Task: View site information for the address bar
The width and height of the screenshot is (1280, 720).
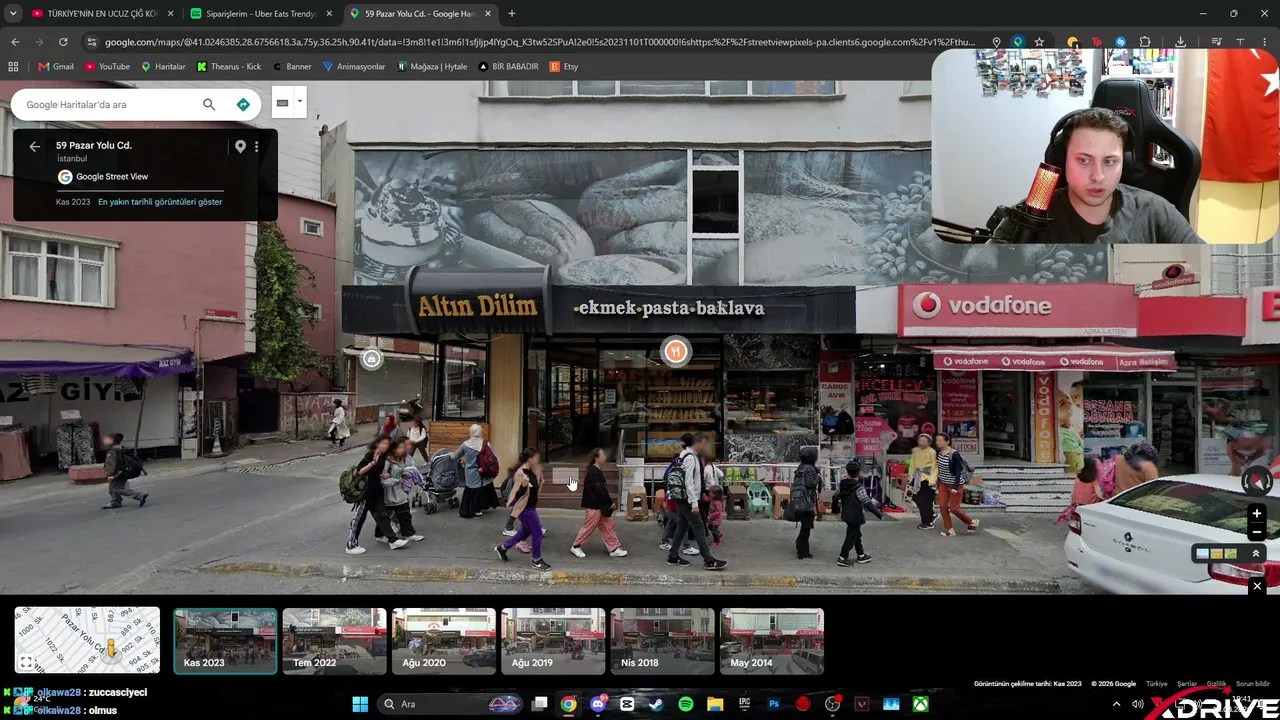Action: (92, 42)
